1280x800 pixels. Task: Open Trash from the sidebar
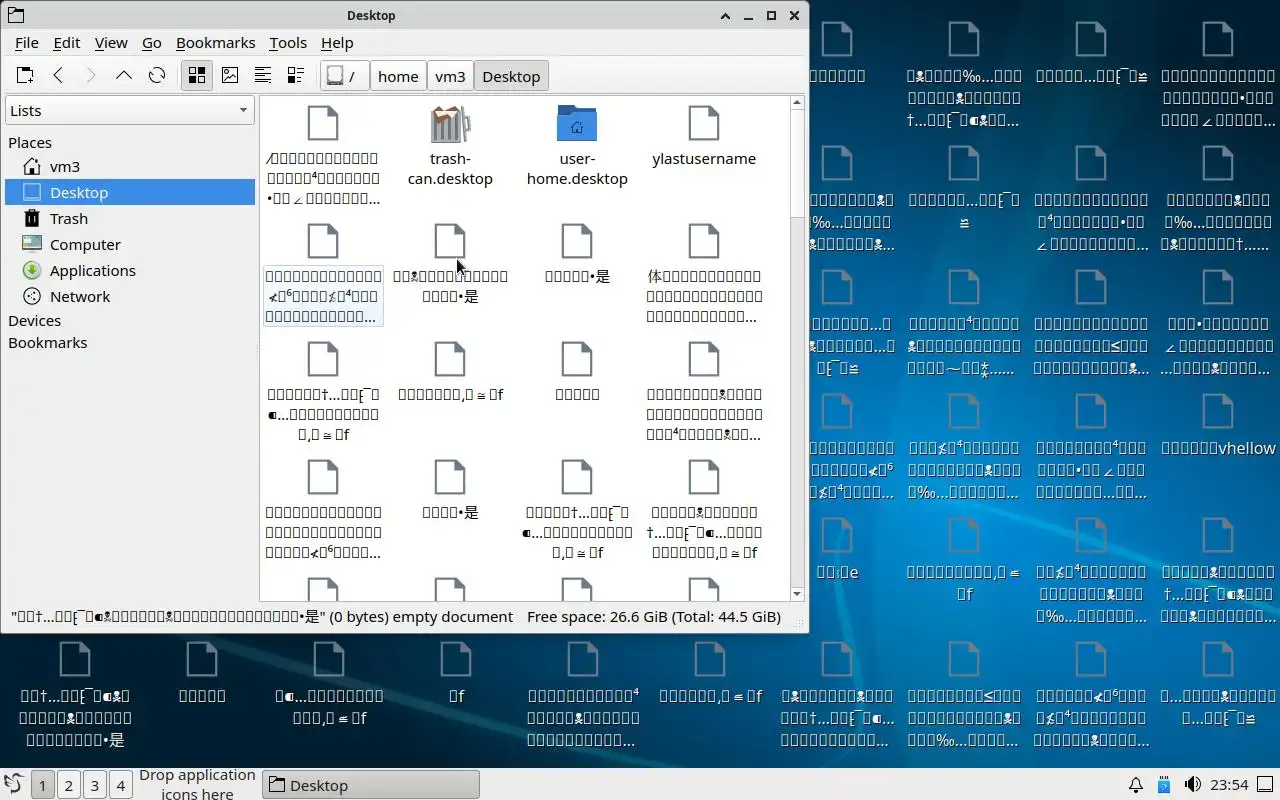pos(130,218)
